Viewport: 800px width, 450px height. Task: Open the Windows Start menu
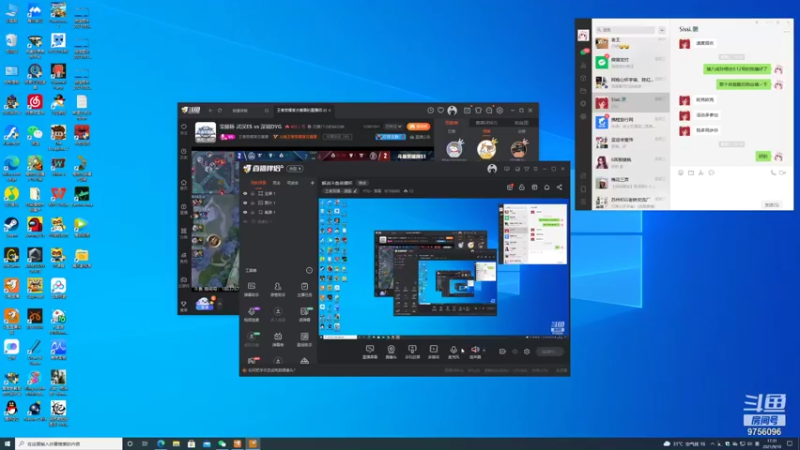(x=7, y=444)
